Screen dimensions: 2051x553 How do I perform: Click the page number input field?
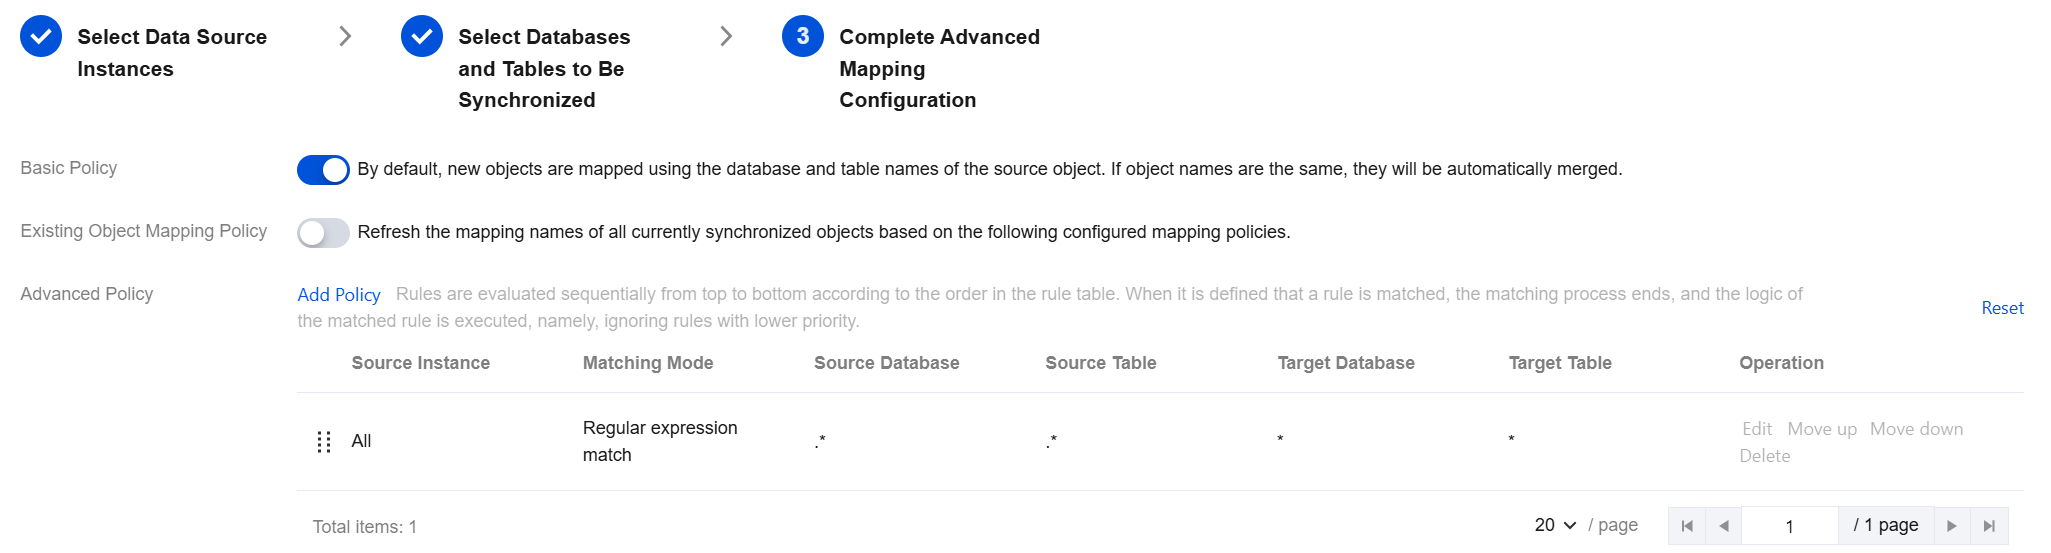[x=1789, y=526]
